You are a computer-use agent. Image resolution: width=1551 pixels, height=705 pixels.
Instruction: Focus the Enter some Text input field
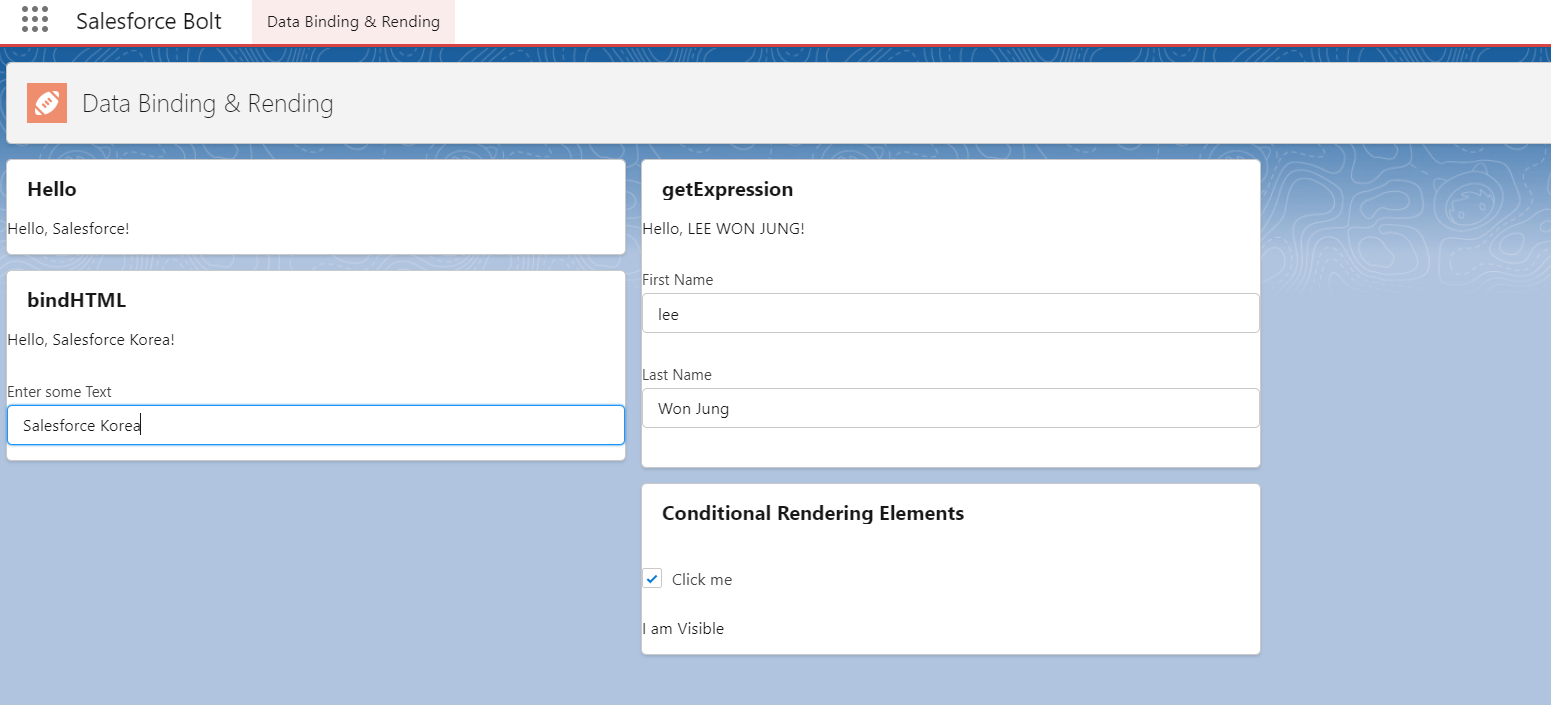[316, 425]
